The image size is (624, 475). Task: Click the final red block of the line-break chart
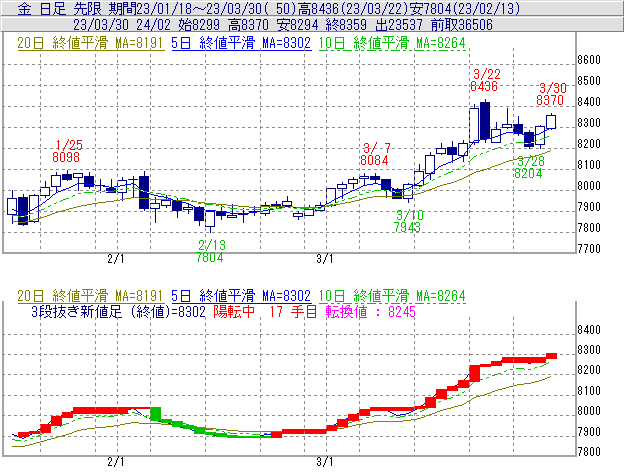point(551,356)
